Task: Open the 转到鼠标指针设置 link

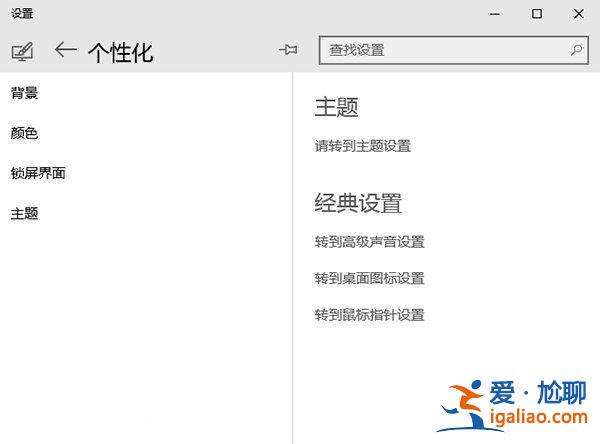Action: point(370,315)
